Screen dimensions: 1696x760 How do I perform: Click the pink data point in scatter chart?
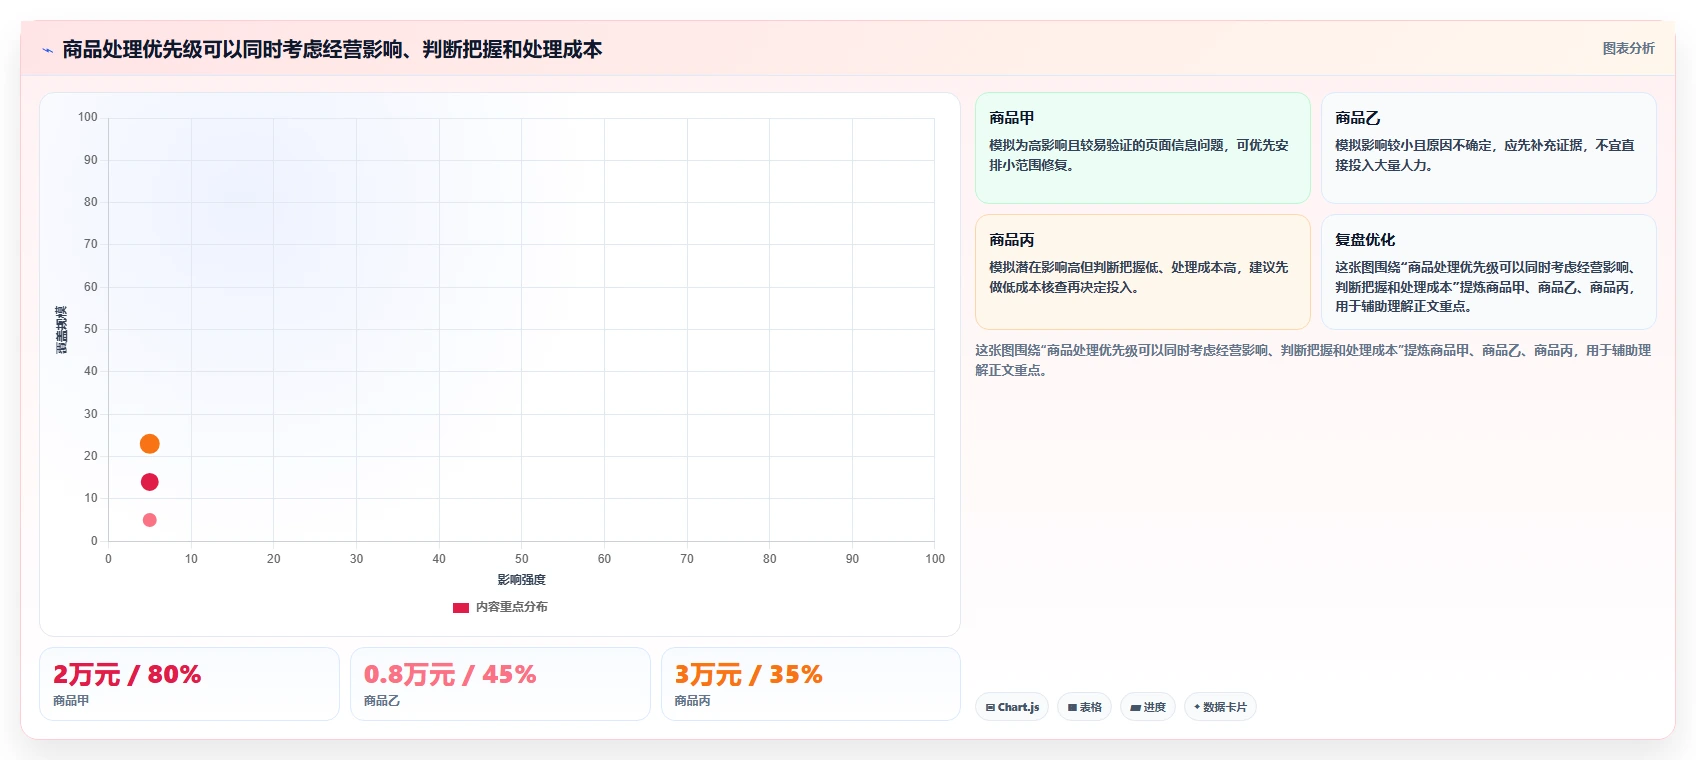tap(150, 520)
